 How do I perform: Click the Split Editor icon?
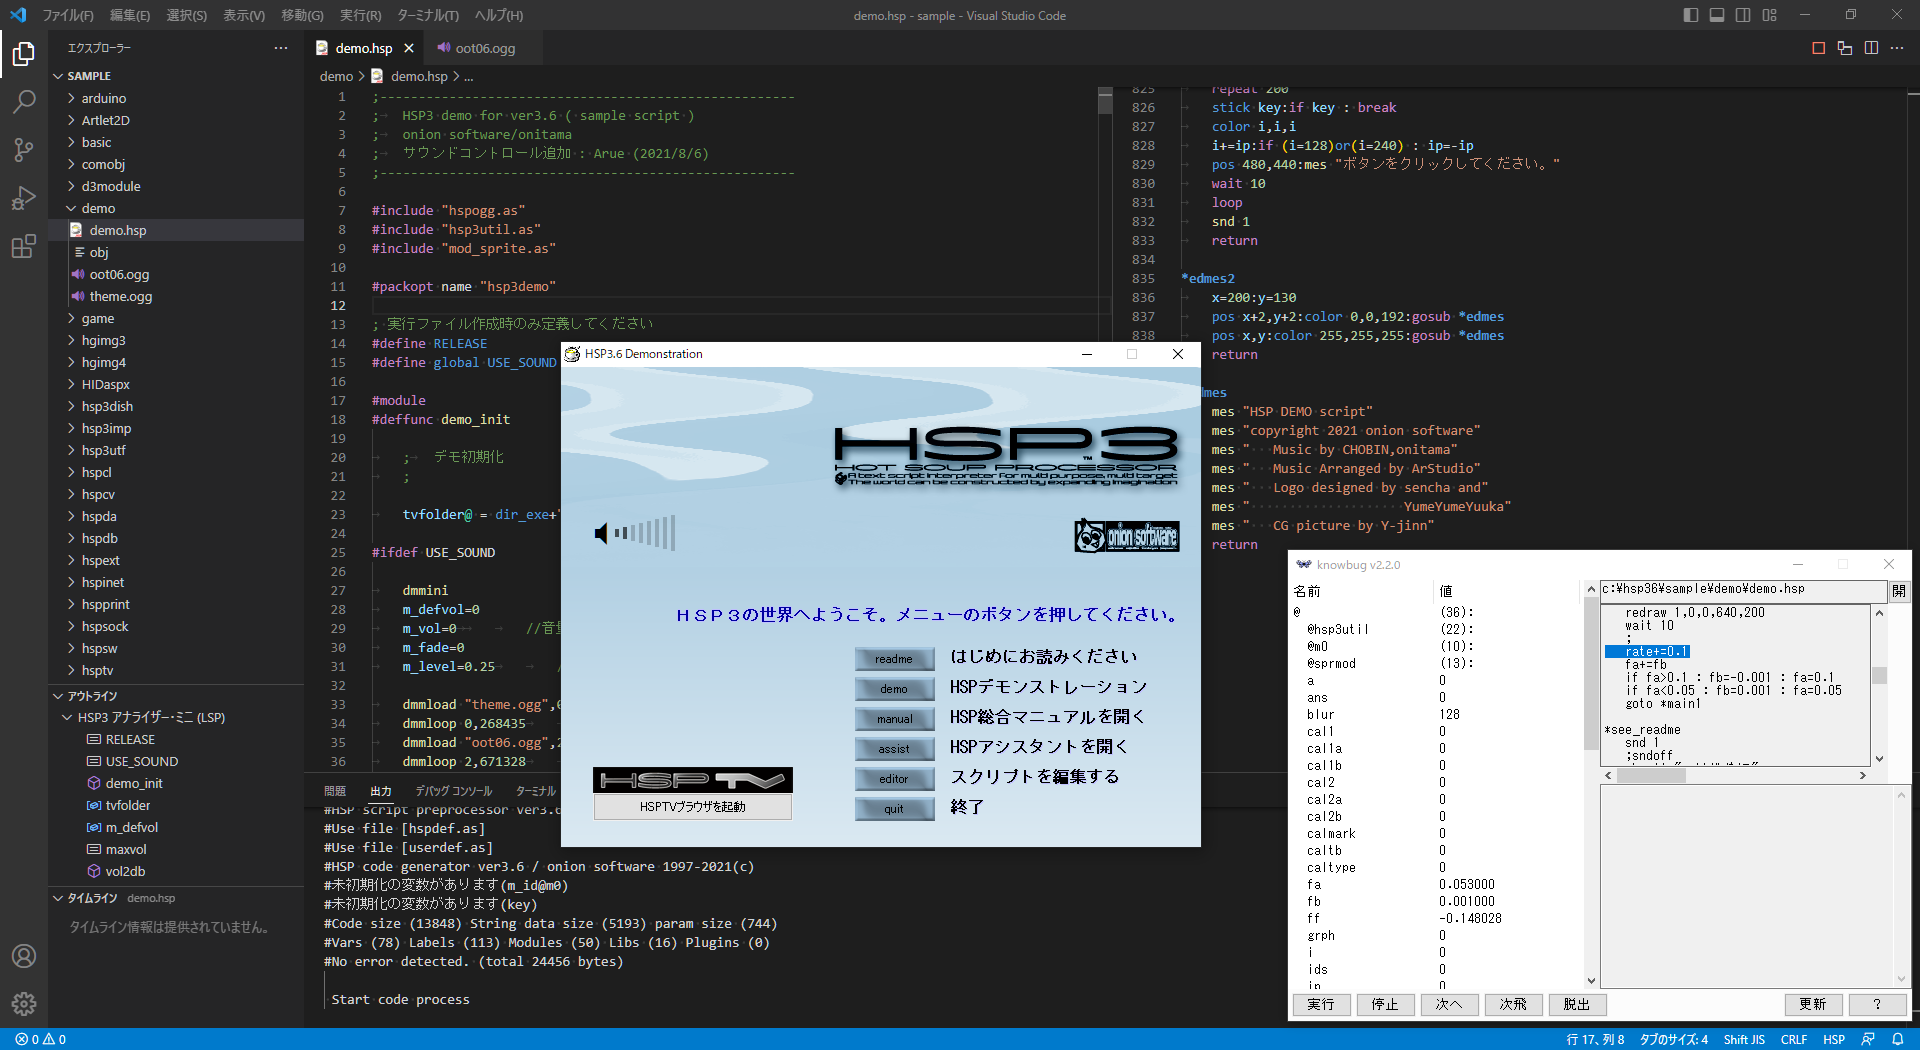[1870, 47]
